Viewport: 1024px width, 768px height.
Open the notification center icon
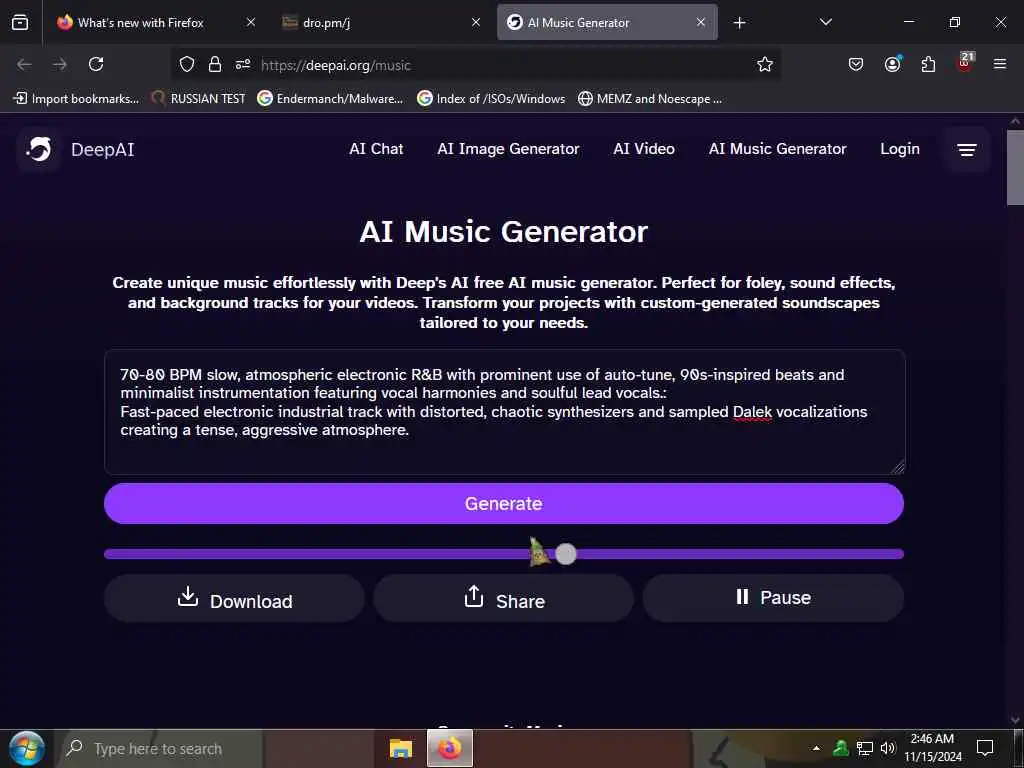pyautogui.click(x=984, y=748)
